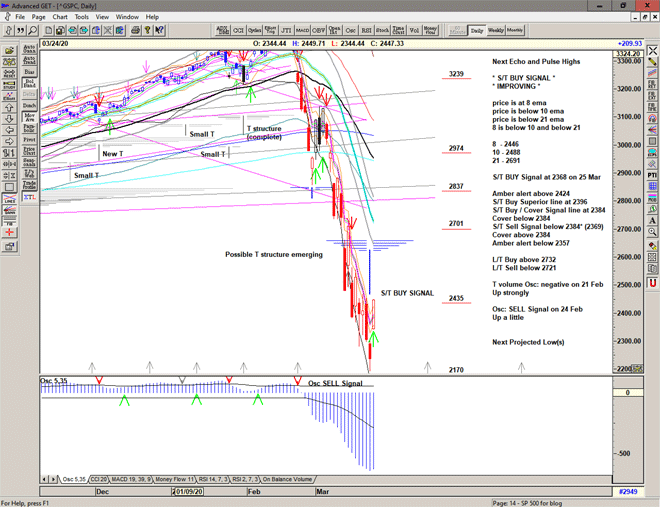Toggle the Mov Ave study on chart

coord(29,119)
